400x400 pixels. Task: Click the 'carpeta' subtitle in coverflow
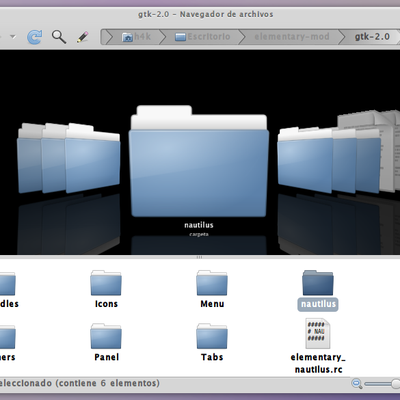pyautogui.click(x=199, y=234)
